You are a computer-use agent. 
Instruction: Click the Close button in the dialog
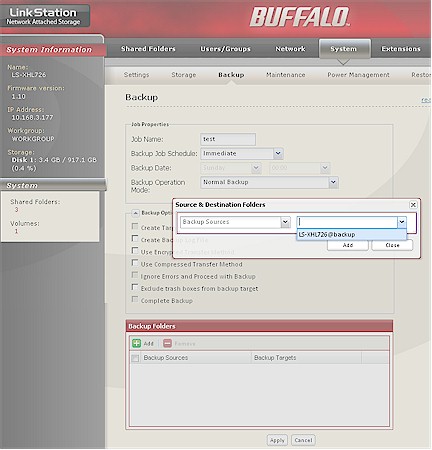(x=392, y=245)
